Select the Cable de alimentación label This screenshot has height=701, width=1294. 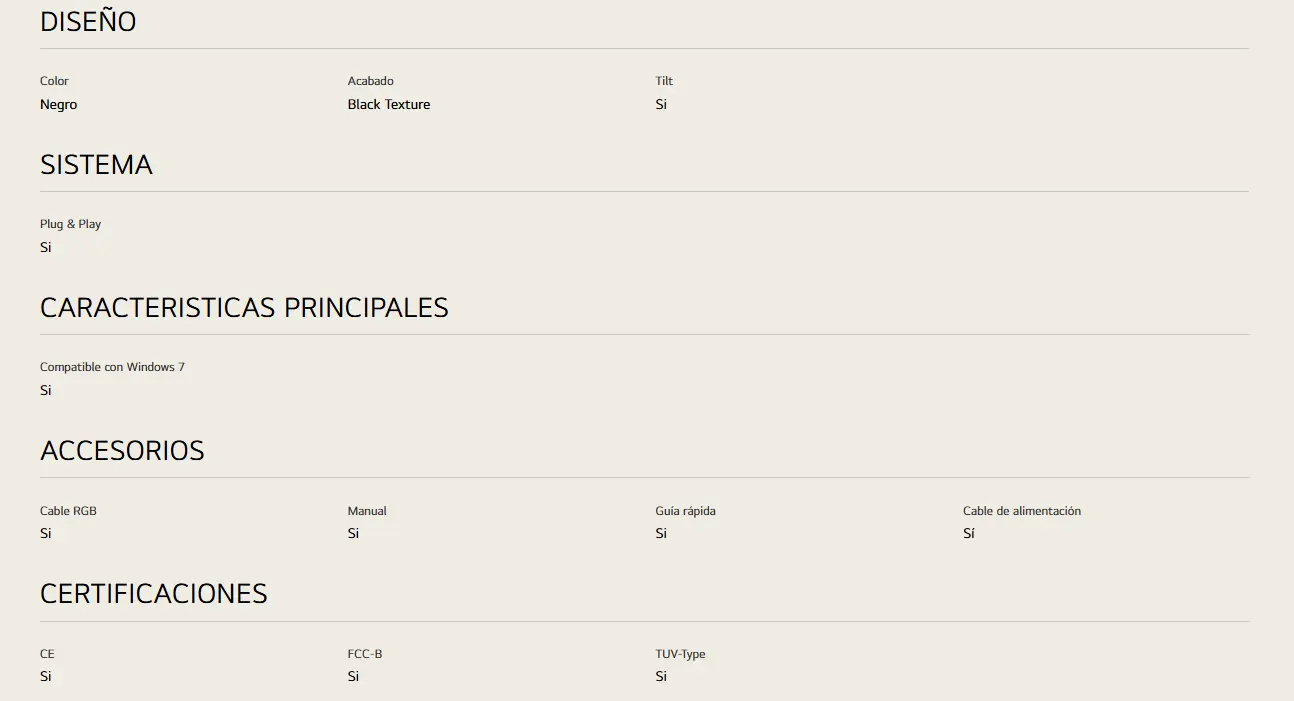tap(1022, 511)
